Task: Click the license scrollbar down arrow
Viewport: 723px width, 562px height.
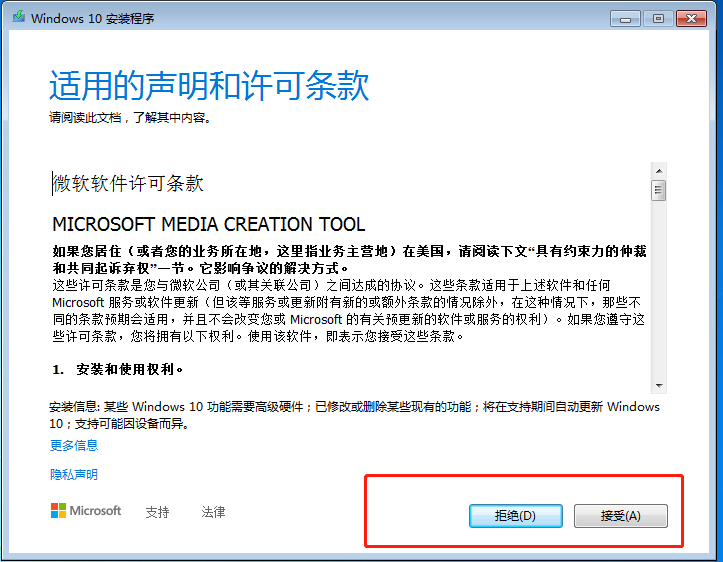Action: pyautogui.click(x=659, y=385)
